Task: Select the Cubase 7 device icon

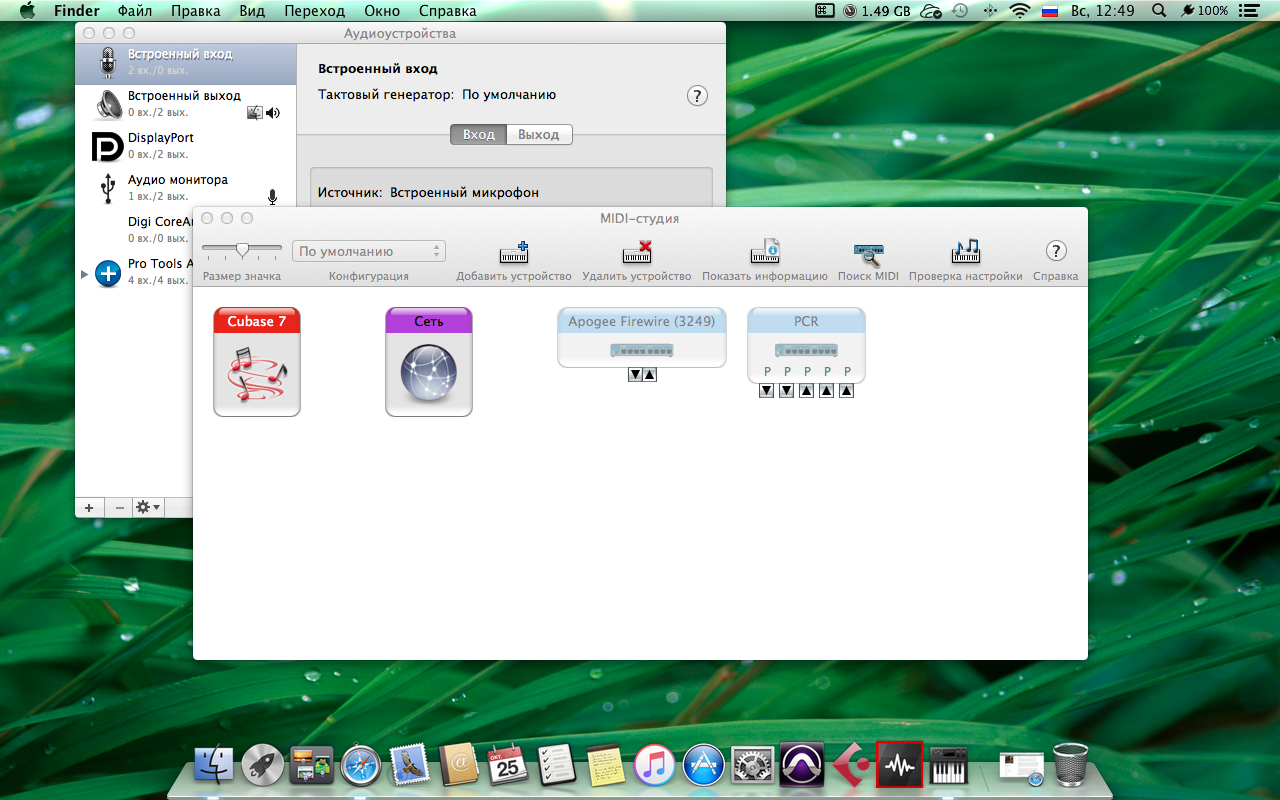Action: click(257, 362)
